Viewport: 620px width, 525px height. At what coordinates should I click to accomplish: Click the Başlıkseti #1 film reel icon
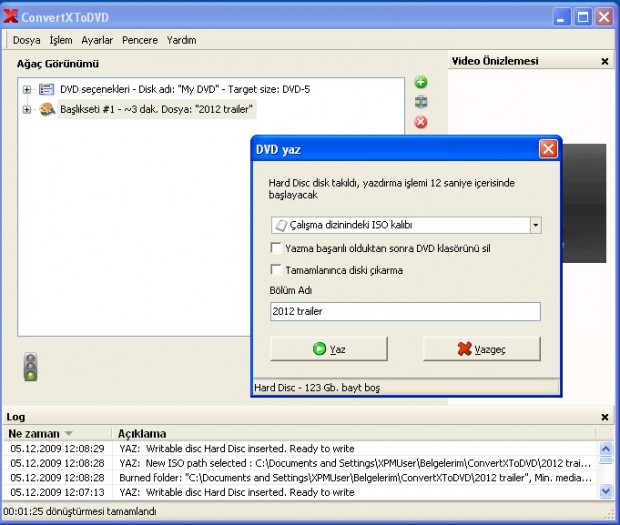tap(47, 109)
